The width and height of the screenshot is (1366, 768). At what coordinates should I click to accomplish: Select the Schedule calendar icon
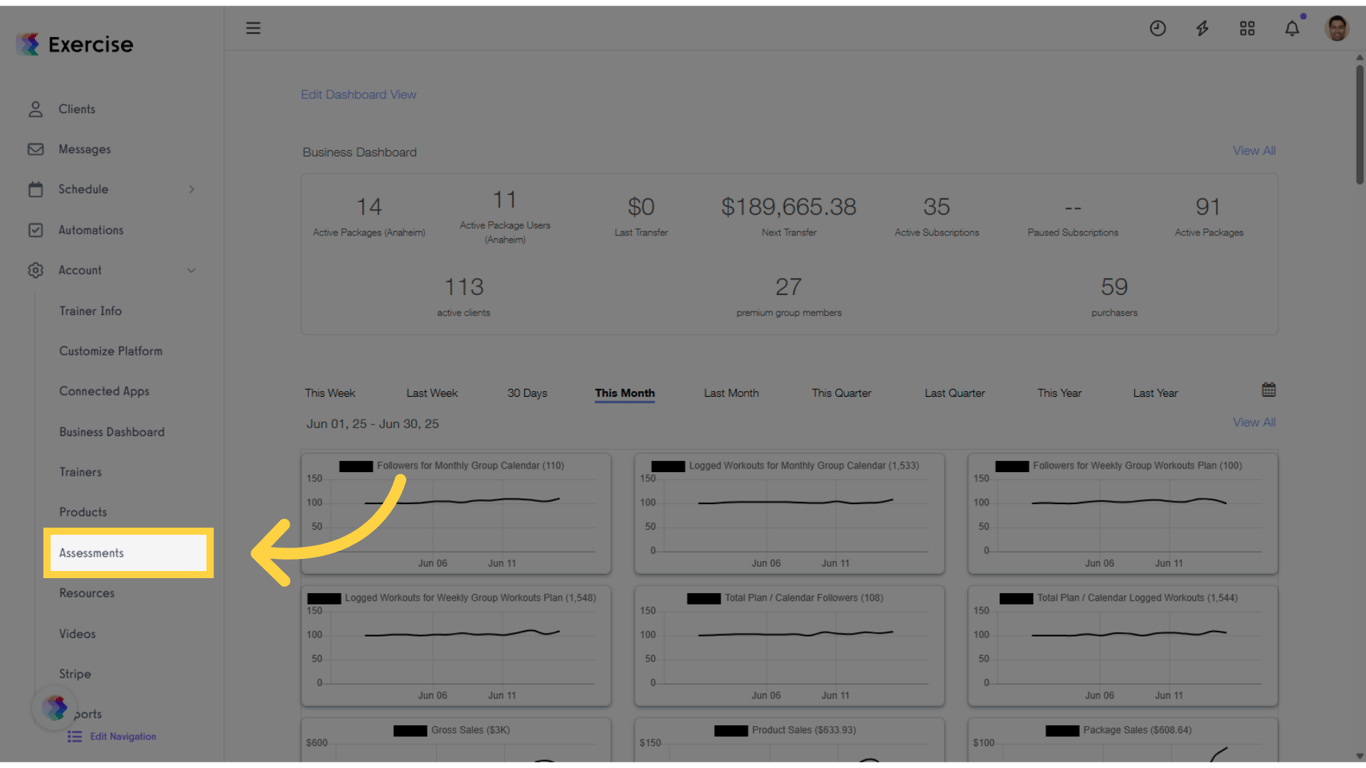(x=35, y=189)
